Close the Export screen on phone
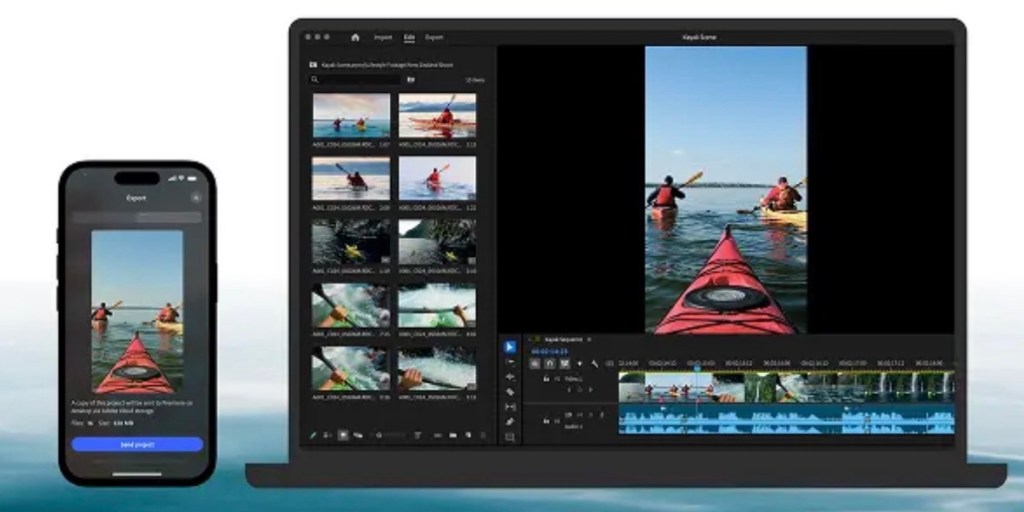Screen dimensions: 1024x512 [195, 198]
